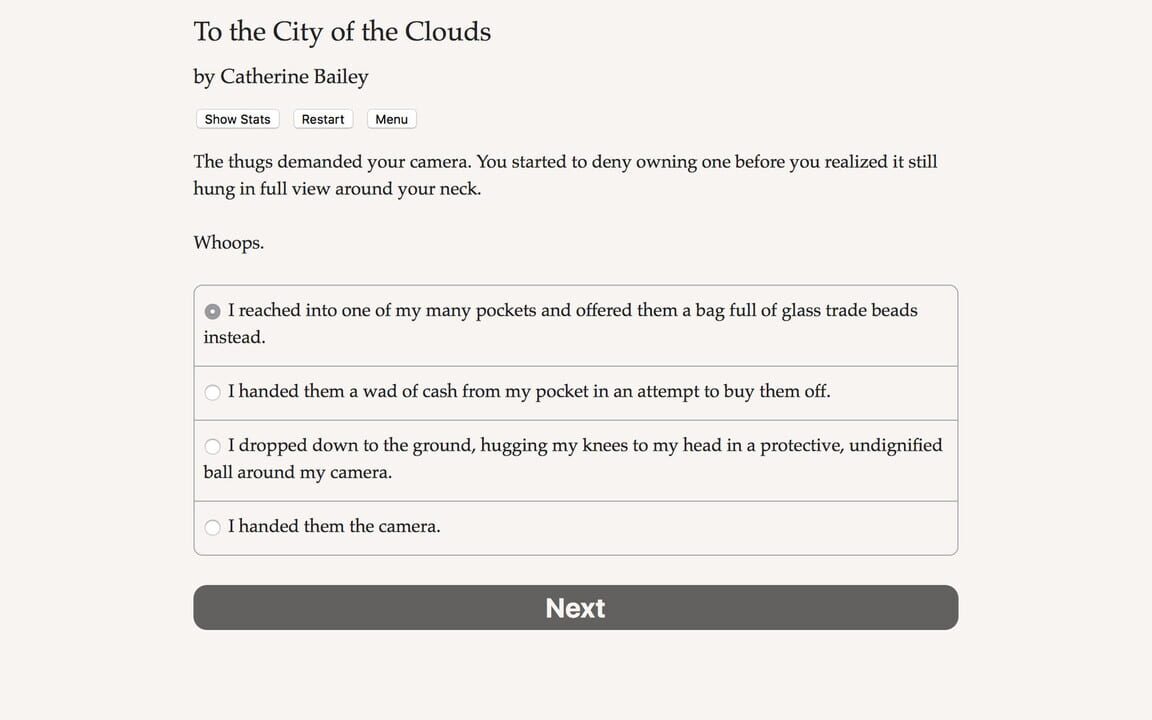Click the gray Next bar at the bottom
This screenshot has height=720, width=1152.
pyautogui.click(x=575, y=607)
